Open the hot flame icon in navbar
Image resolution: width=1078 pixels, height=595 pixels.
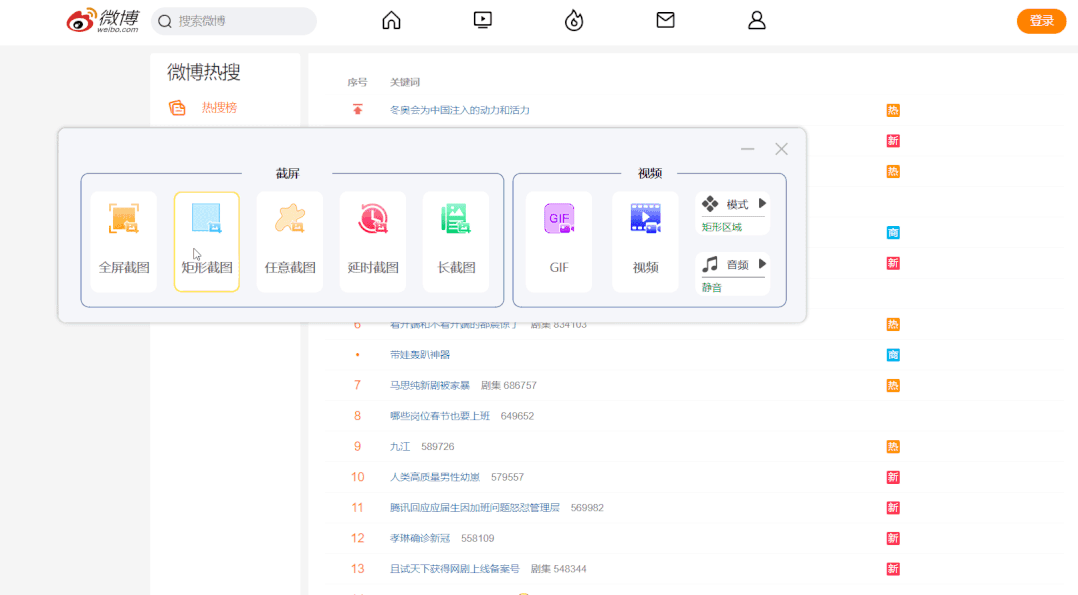[x=574, y=21]
